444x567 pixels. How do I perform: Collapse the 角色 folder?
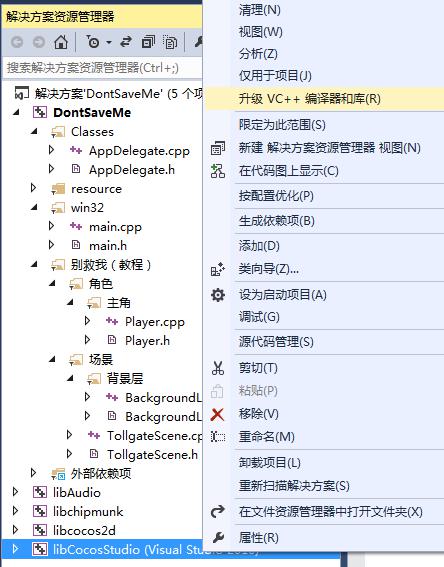point(52,283)
